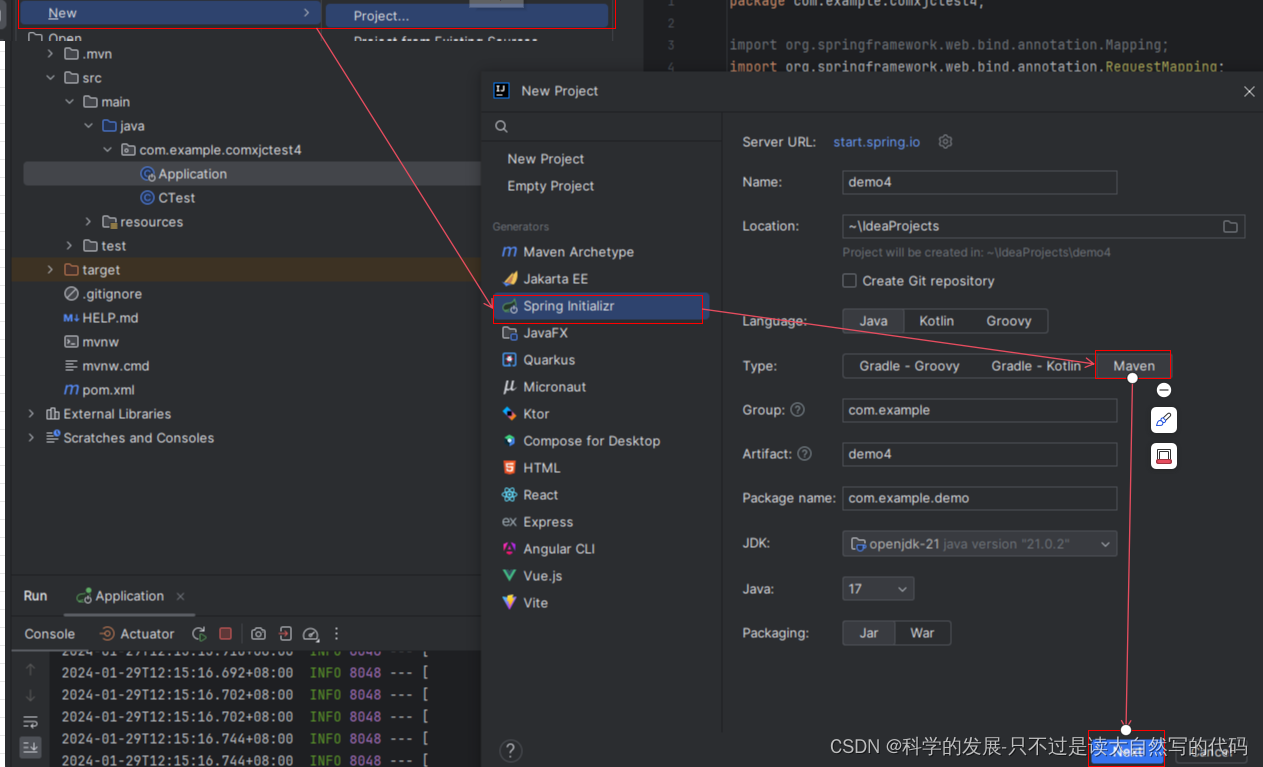This screenshot has width=1263, height=767.
Task: Open the profiler gauge icon in Run toolbar
Action: [x=311, y=634]
